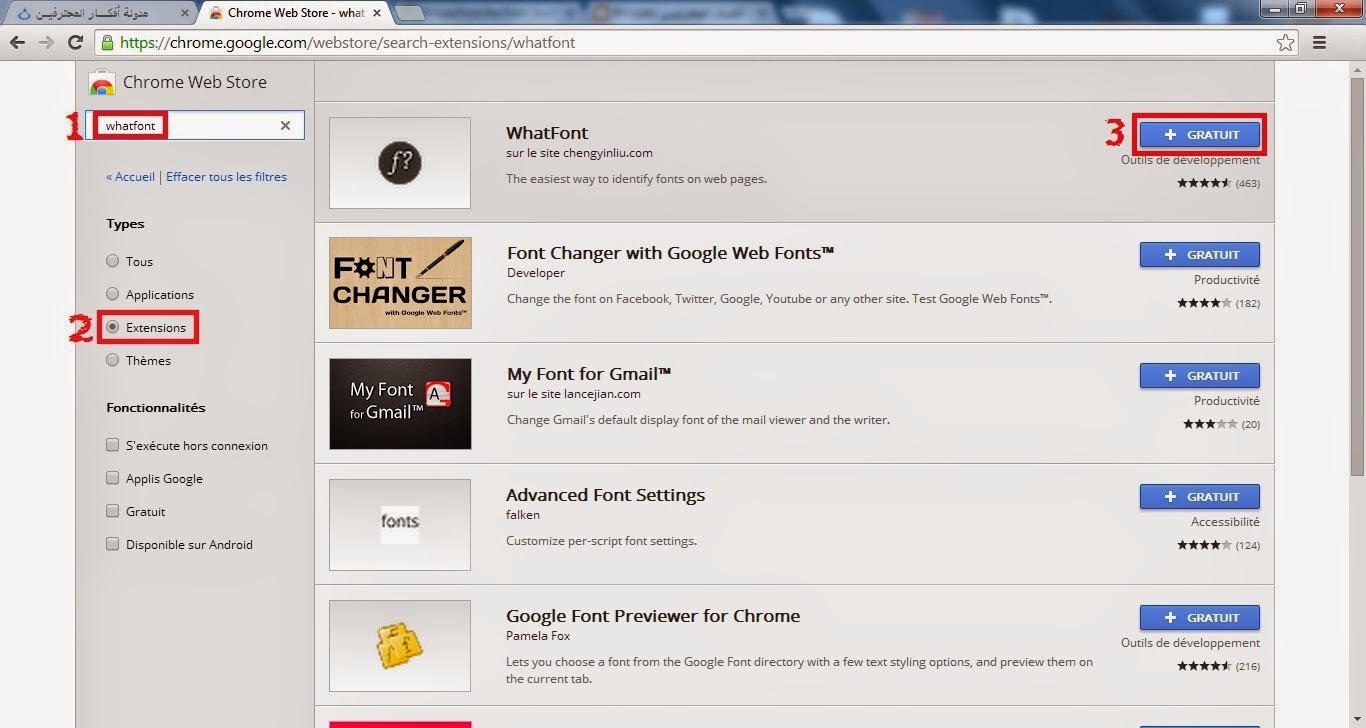Open the Font Changer thumbnail image
This screenshot has height=728, width=1366.
point(400,283)
